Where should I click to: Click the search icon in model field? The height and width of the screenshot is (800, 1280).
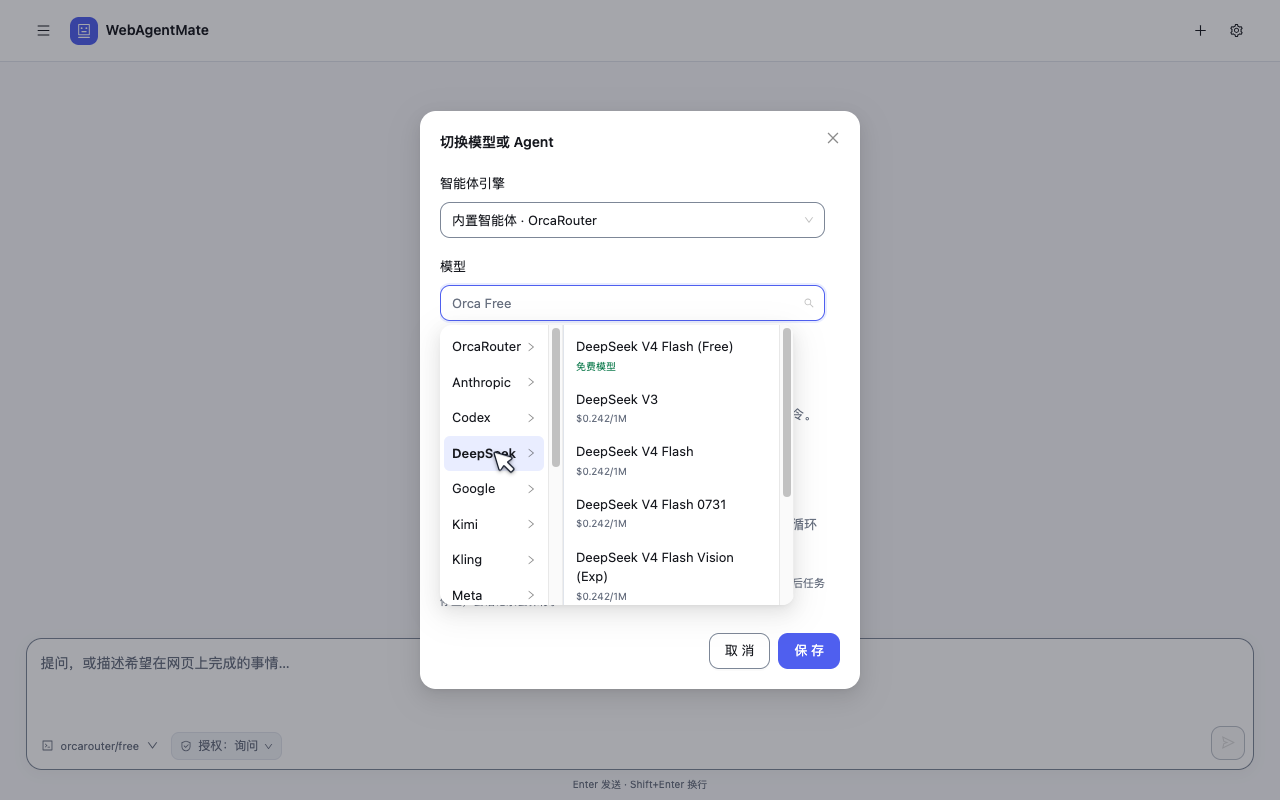click(x=809, y=303)
